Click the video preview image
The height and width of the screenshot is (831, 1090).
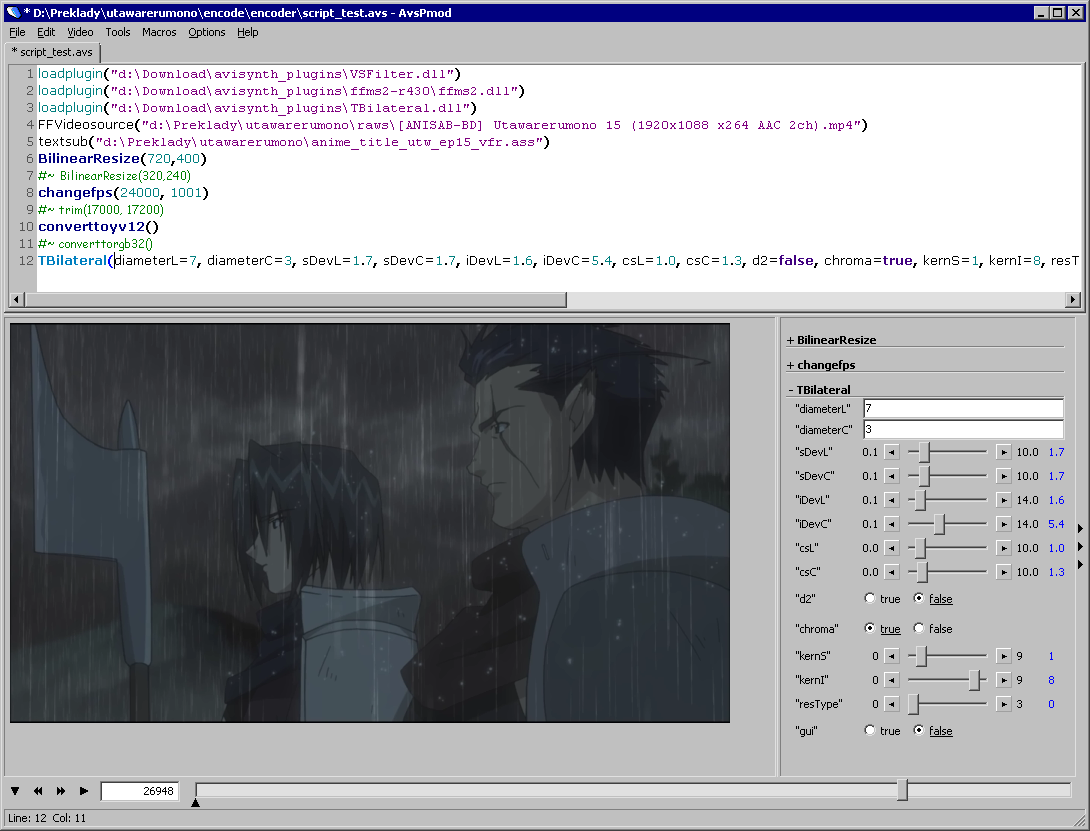[370, 523]
